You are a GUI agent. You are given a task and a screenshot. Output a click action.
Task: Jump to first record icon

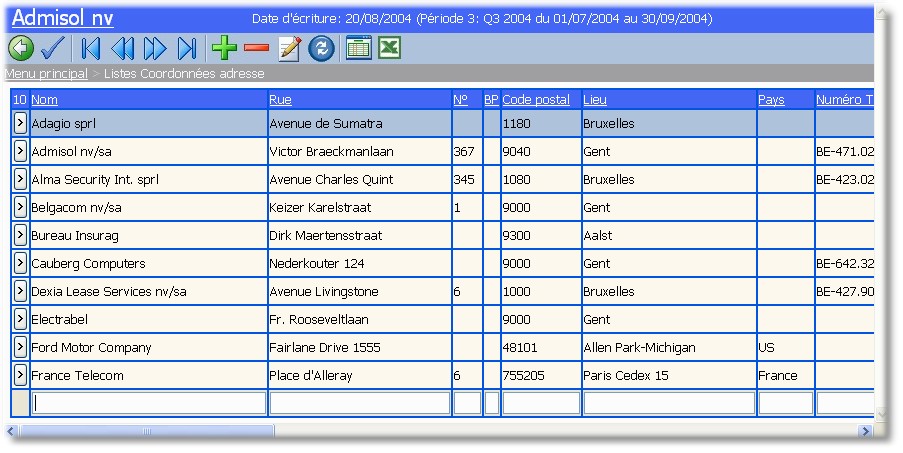pyautogui.click(x=90, y=48)
